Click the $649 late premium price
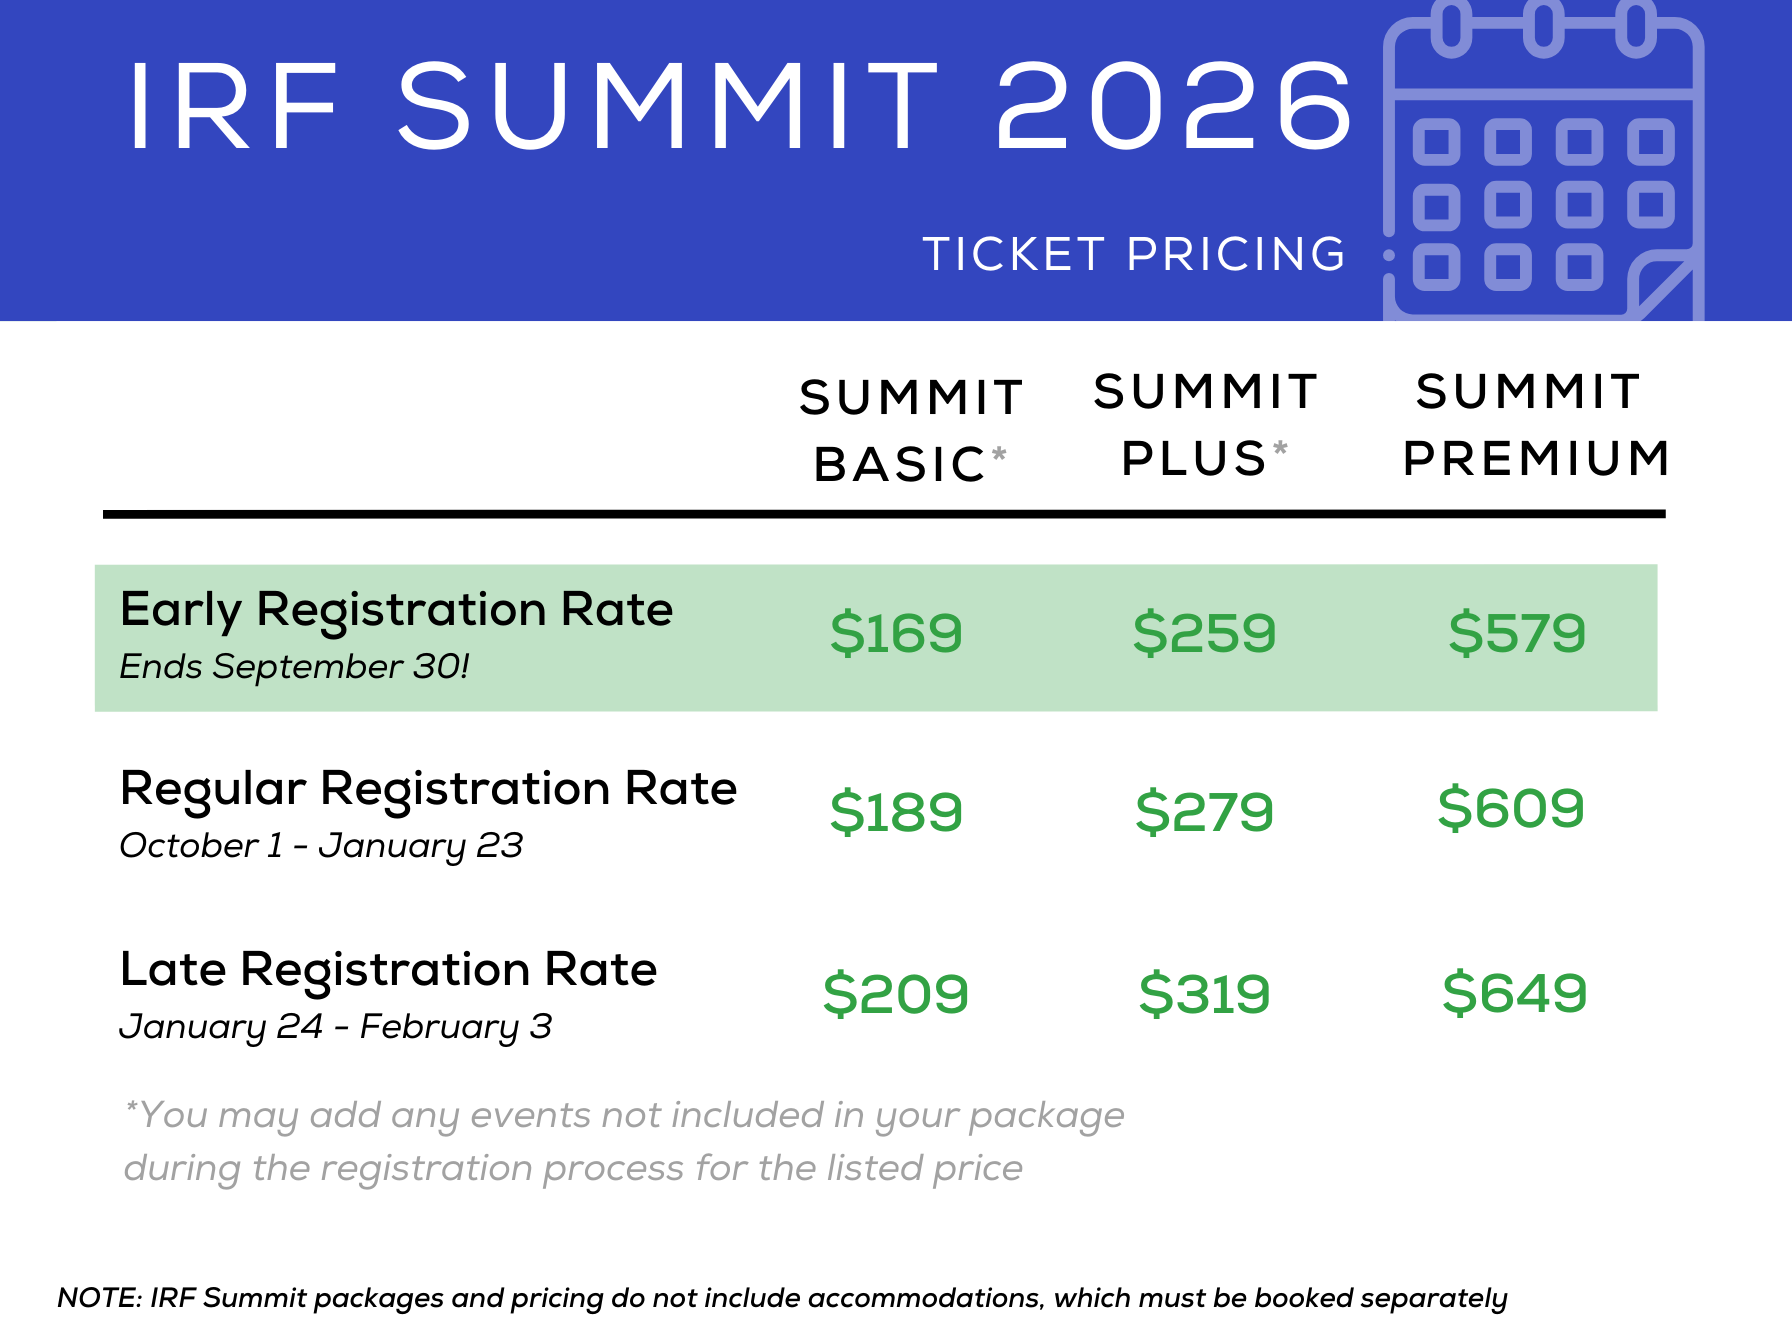The width and height of the screenshot is (1792, 1344). click(x=1514, y=993)
